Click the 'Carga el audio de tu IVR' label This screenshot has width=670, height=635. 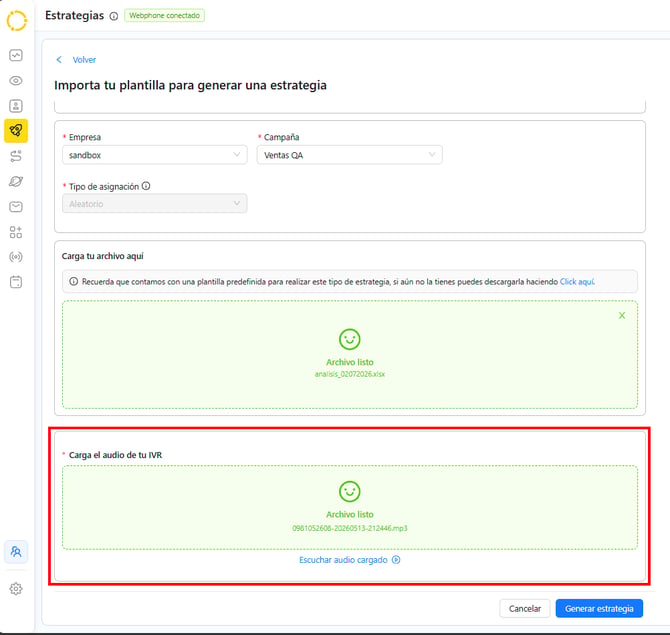pyautogui.click(x=115, y=455)
